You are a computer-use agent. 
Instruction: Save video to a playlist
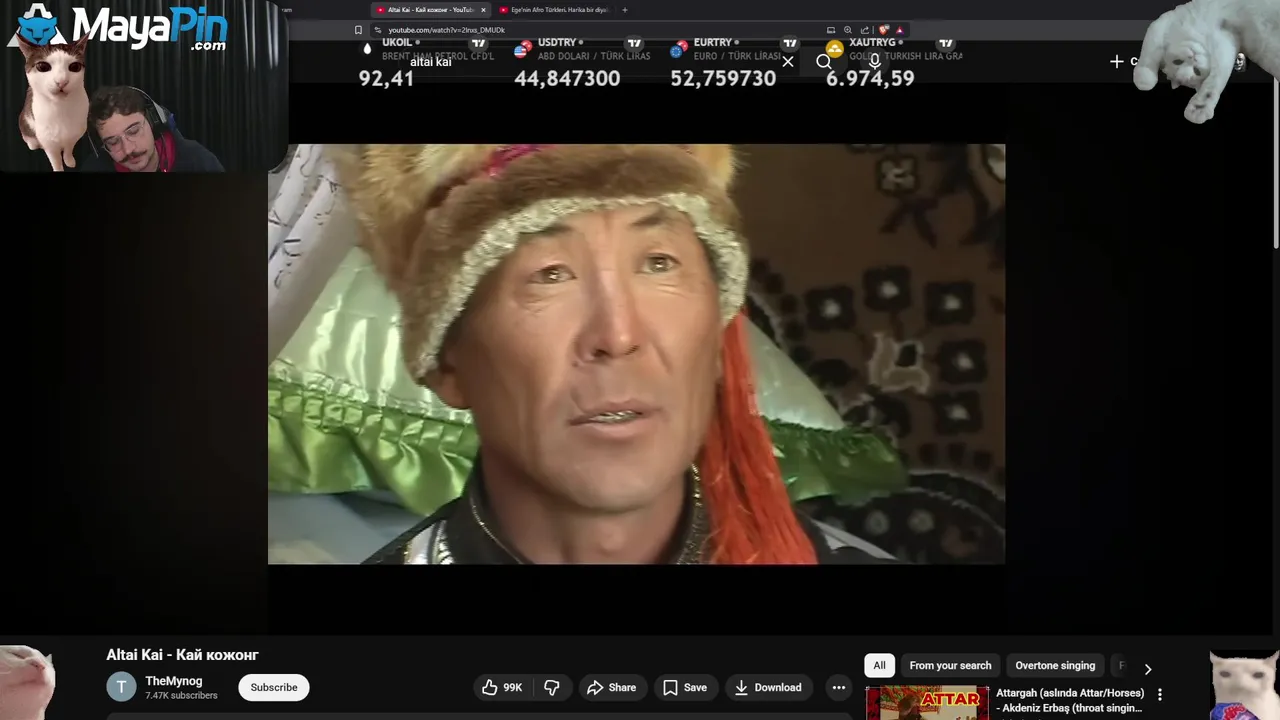click(x=685, y=687)
